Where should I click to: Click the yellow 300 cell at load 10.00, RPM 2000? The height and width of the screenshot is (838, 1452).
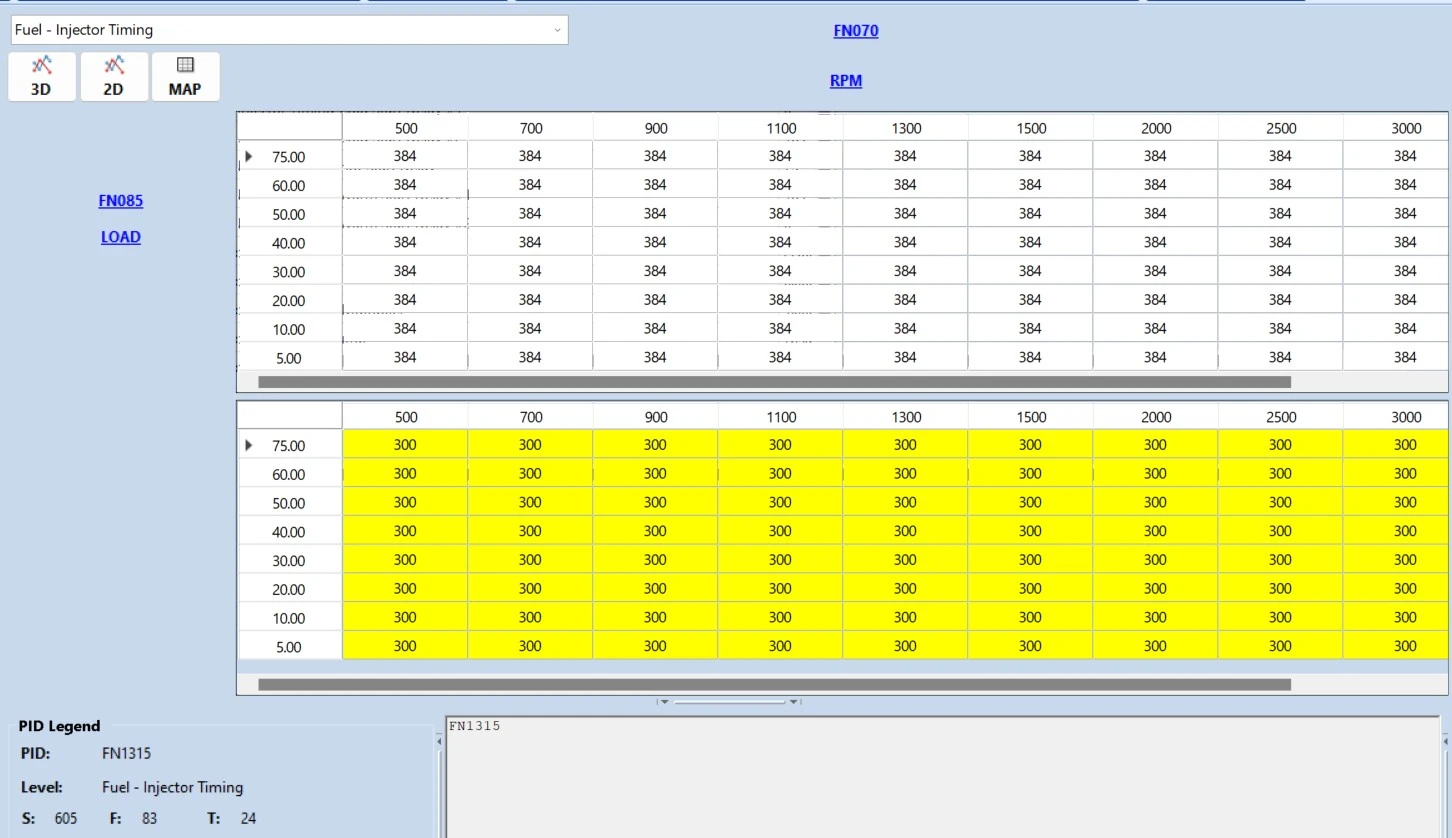point(1155,618)
